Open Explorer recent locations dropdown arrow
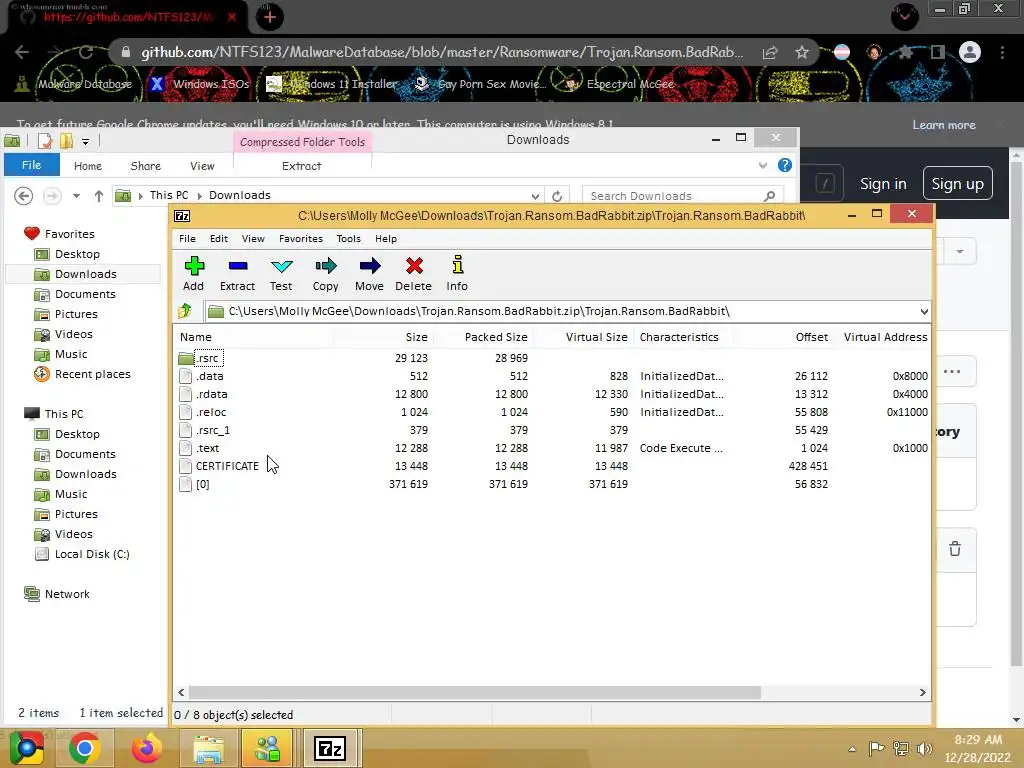Image resolution: width=1024 pixels, height=768 pixels. (76, 196)
